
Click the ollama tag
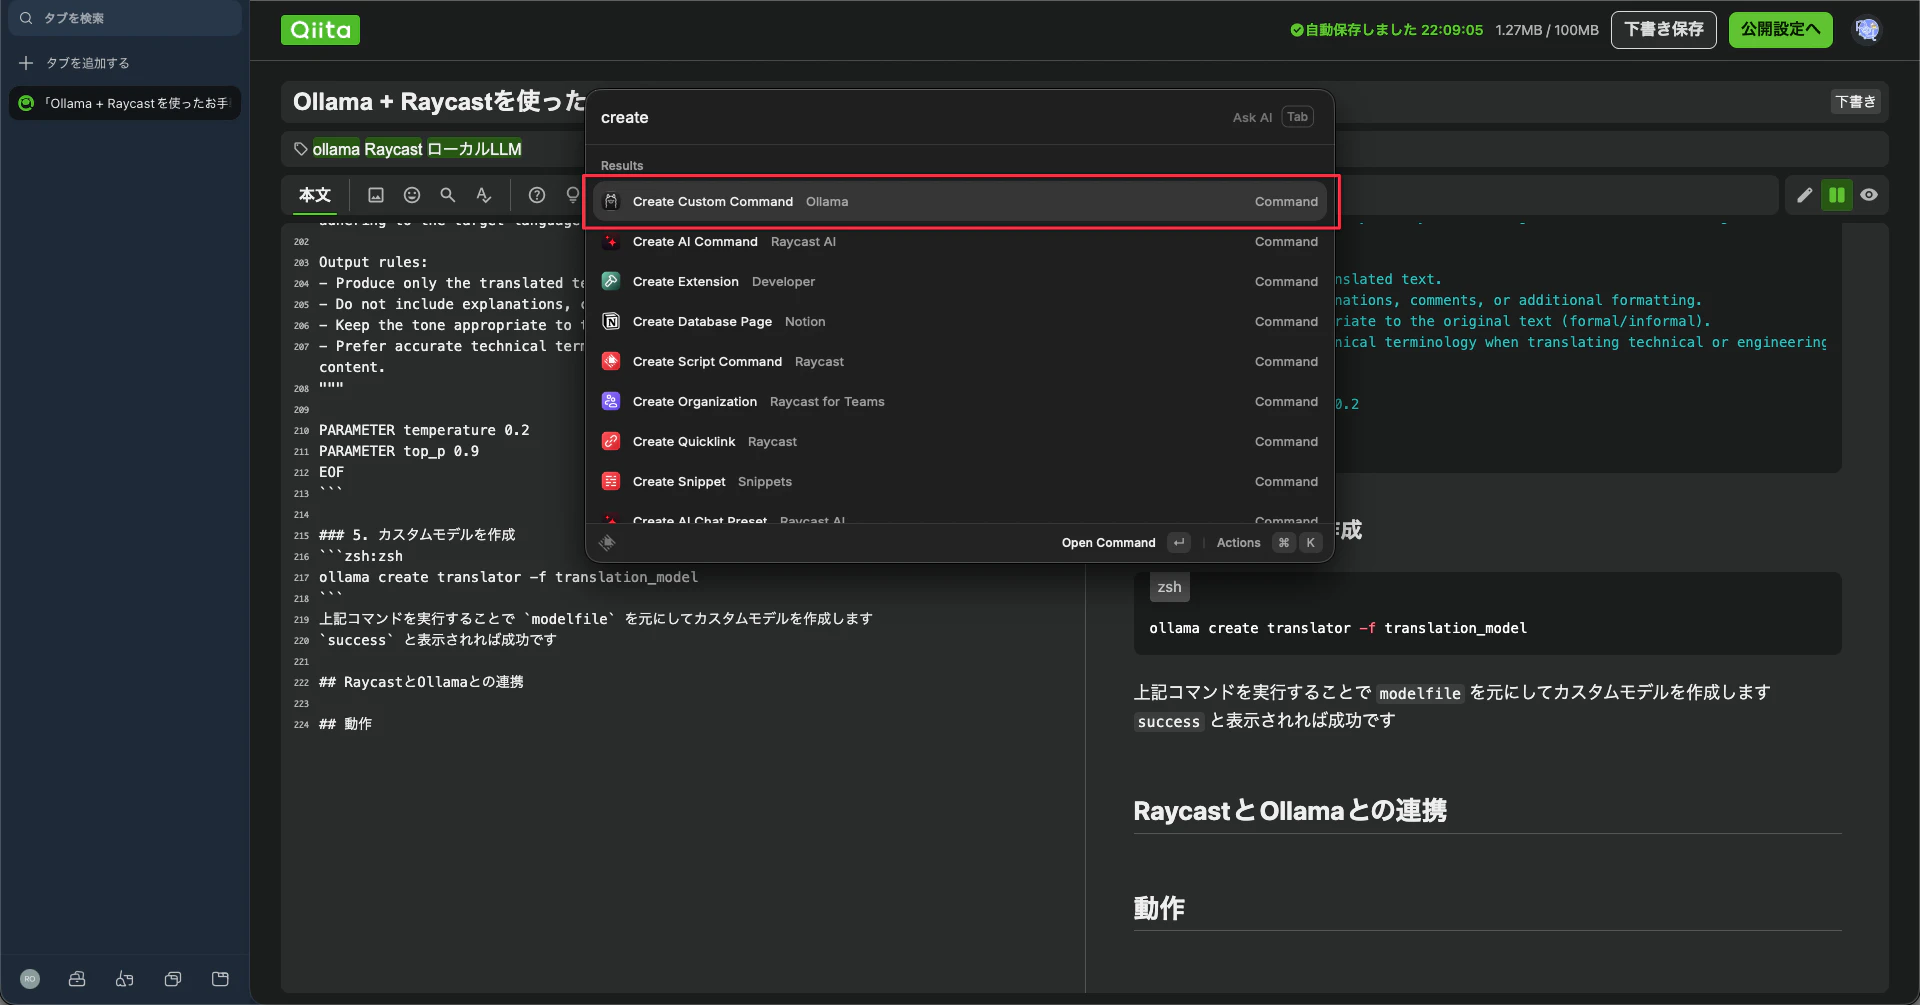336,149
